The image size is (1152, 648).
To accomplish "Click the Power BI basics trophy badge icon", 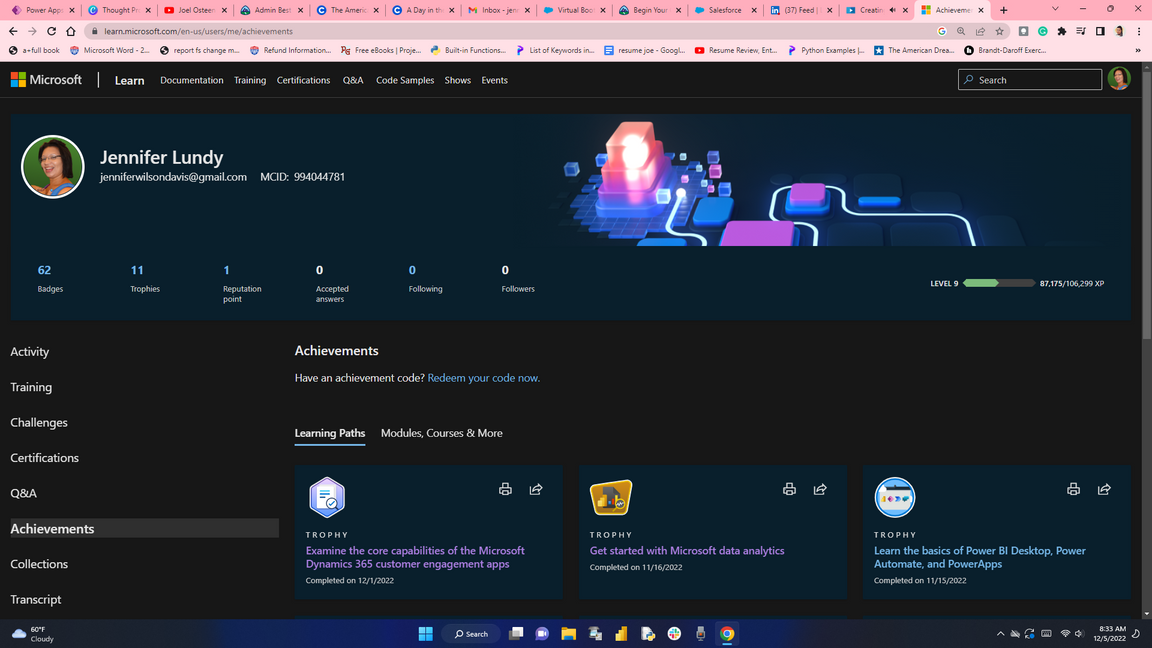I will [x=895, y=497].
